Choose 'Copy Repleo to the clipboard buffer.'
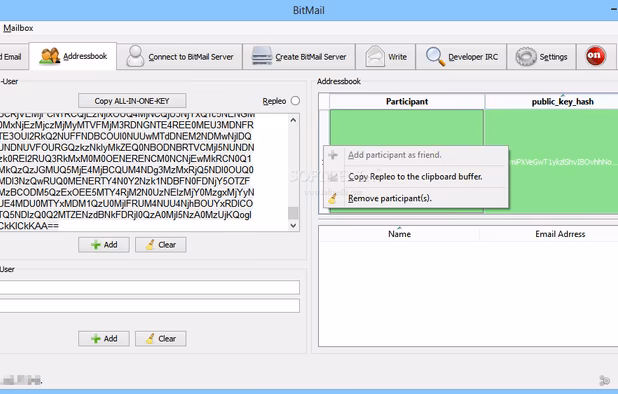 pyautogui.click(x=416, y=177)
